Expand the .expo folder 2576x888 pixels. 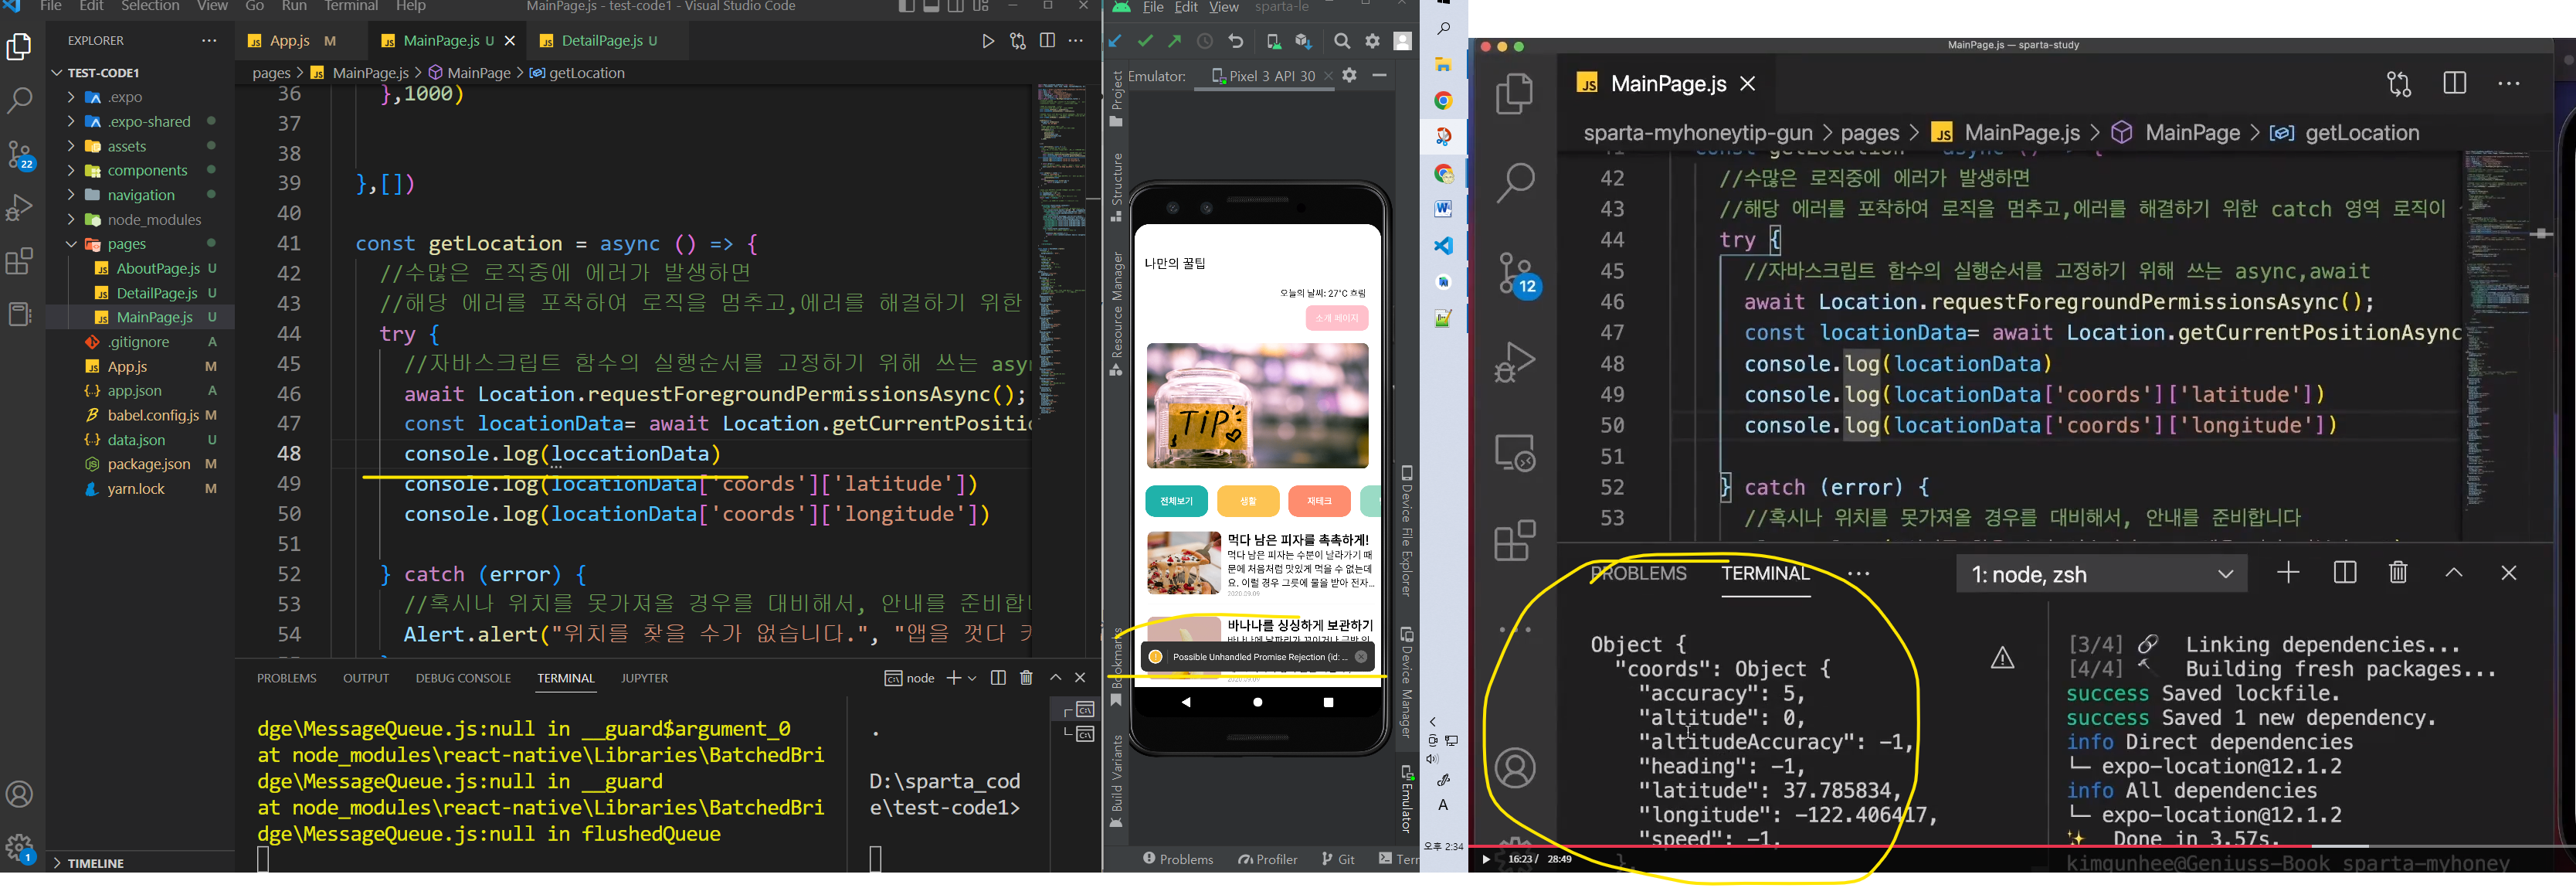(x=71, y=97)
